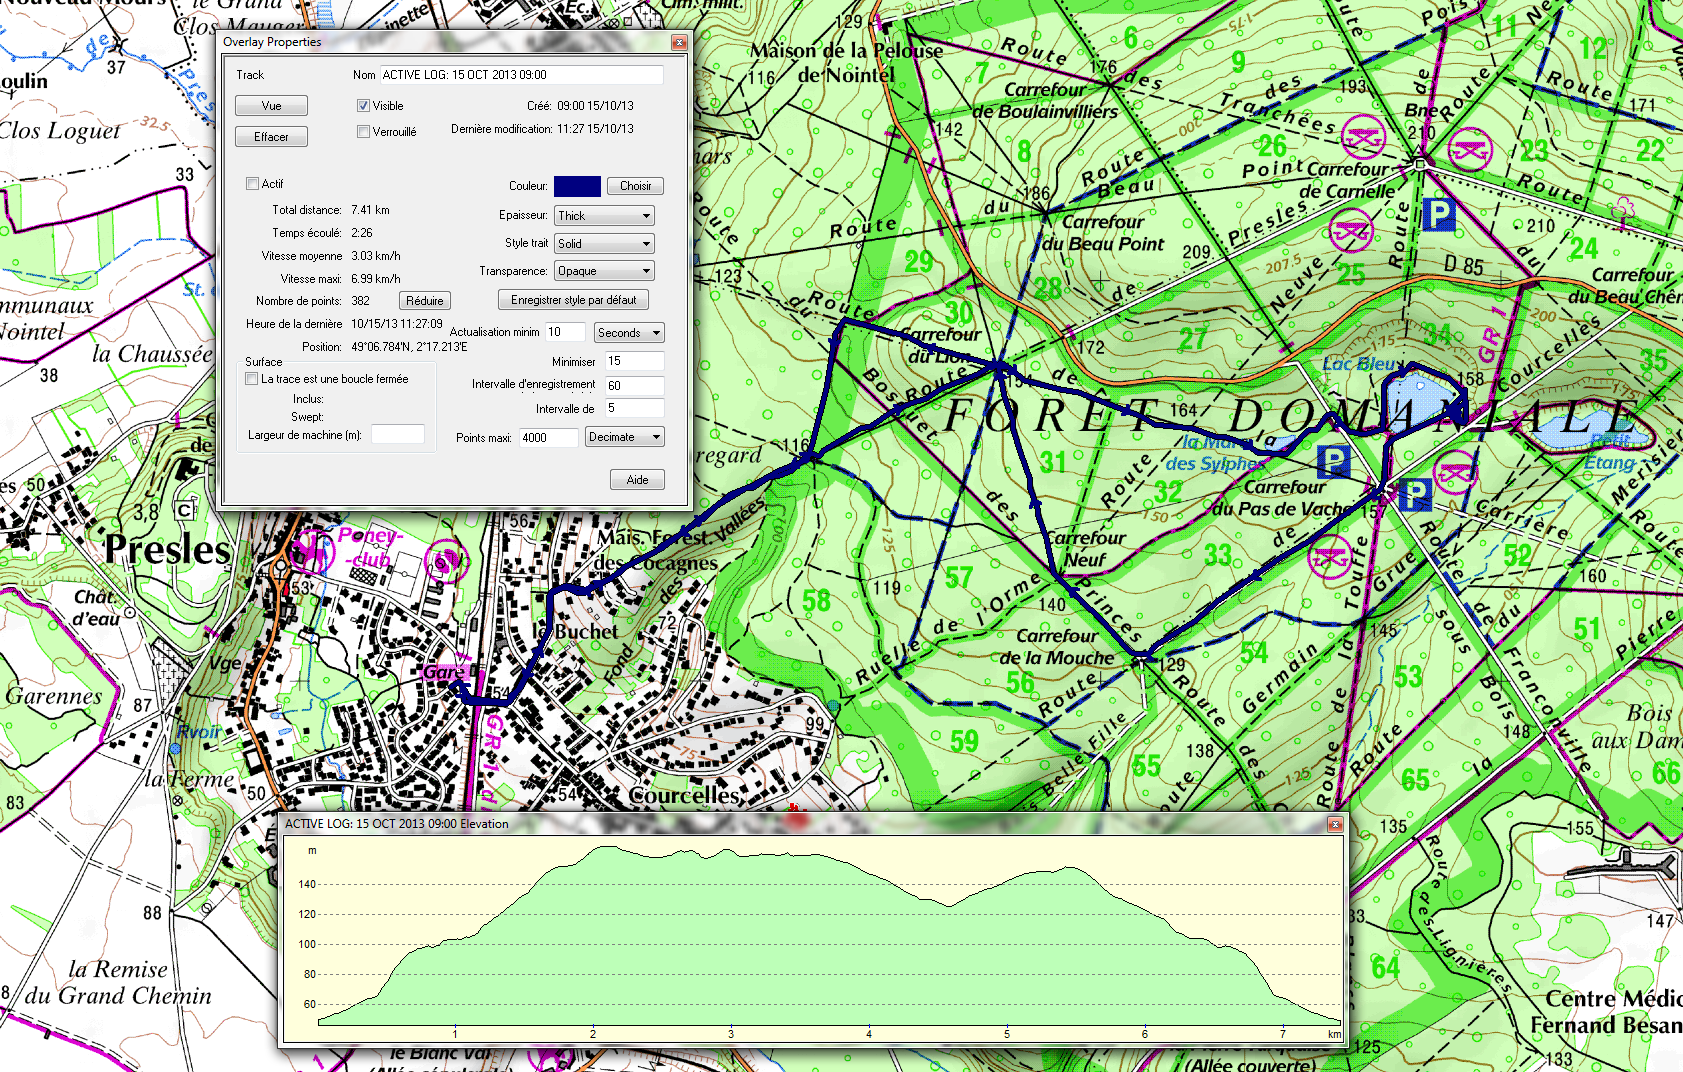Click the parking icon near D 85
Image resolution: width=1683 pixels, height=1072 pixels.
(x=1438, y=214)
